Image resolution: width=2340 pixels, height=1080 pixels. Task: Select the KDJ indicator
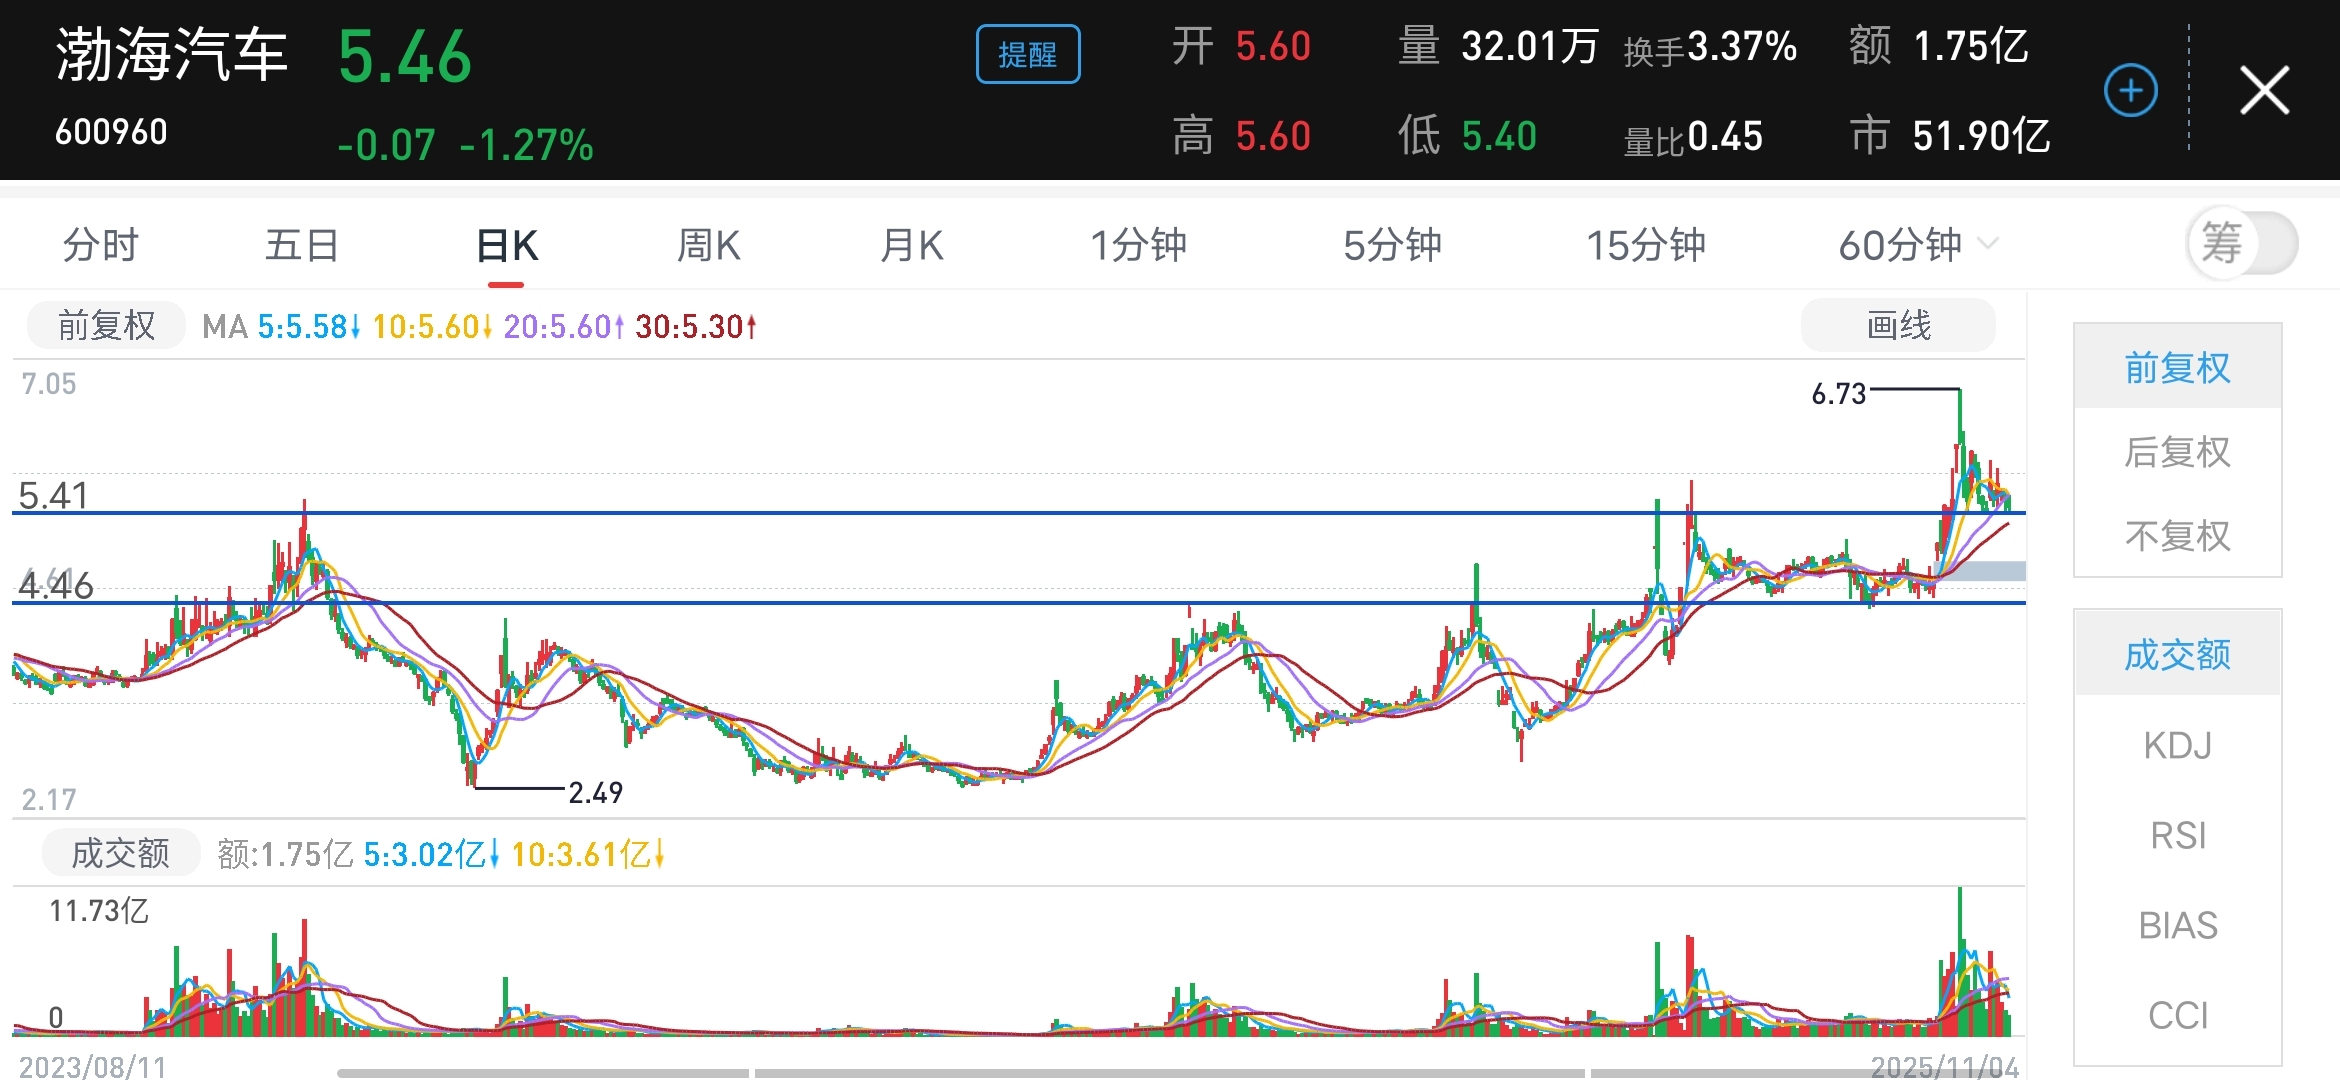pos(2177,745)
